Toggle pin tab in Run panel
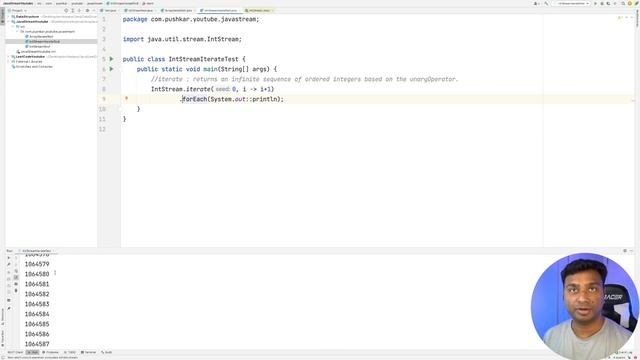The image size is (640, 360). pos(9,308)
